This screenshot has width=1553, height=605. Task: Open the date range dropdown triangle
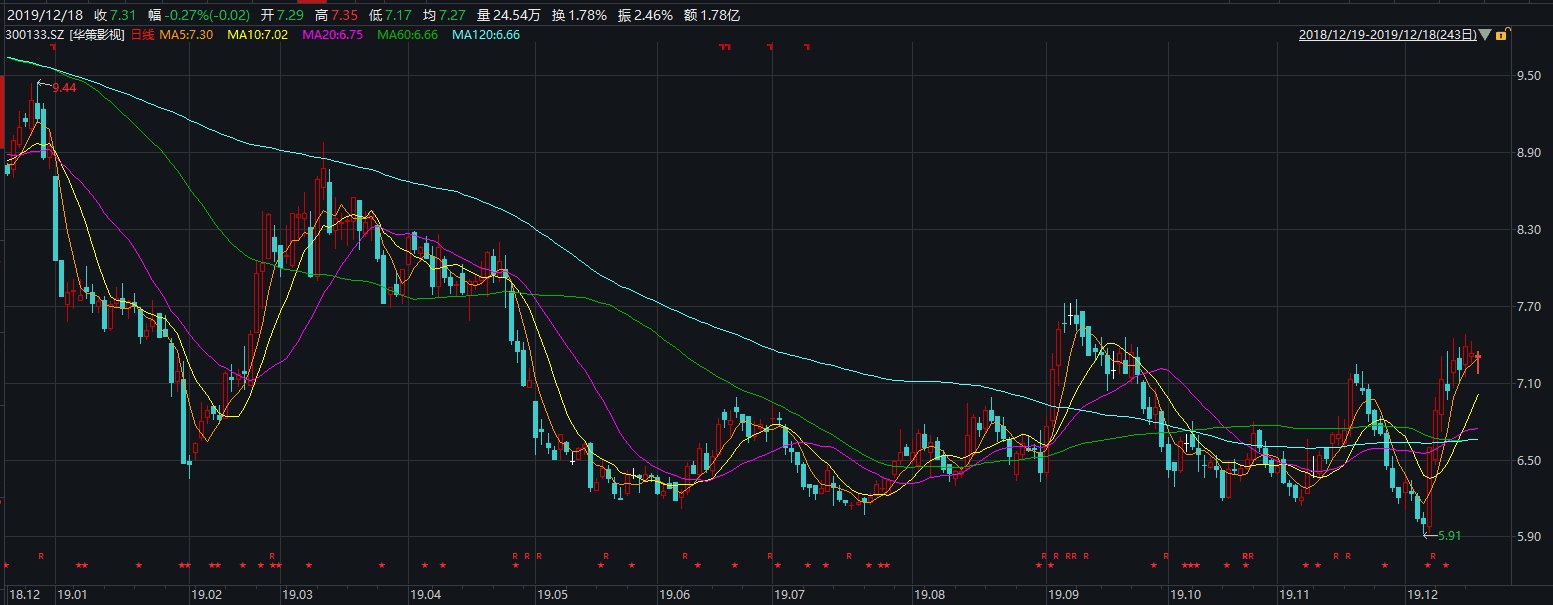point(1485,35)
